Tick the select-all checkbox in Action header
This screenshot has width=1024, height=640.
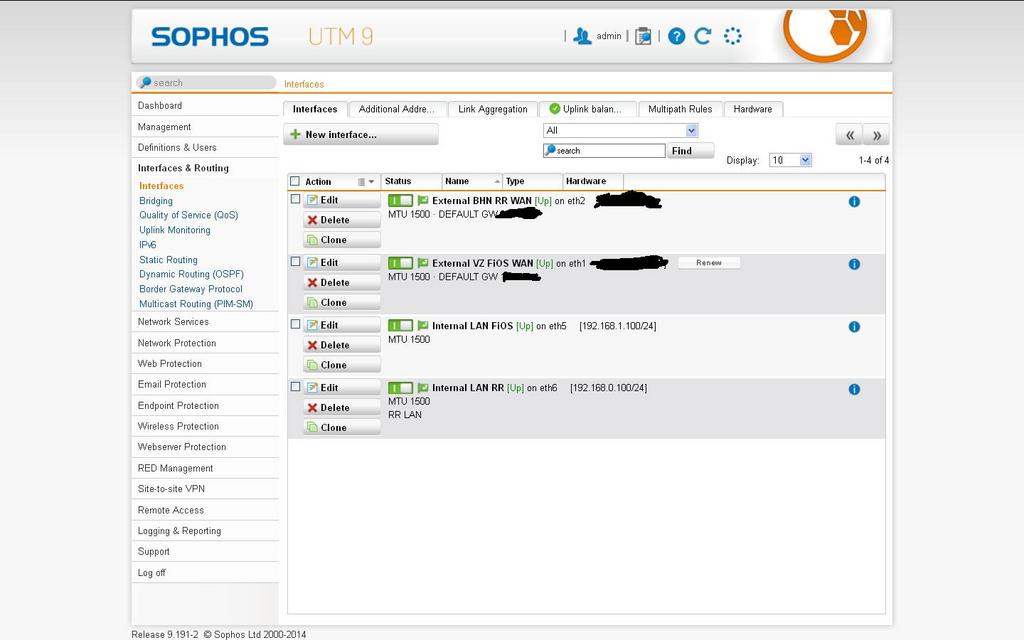pyautogui.click(x=295, y=182)
